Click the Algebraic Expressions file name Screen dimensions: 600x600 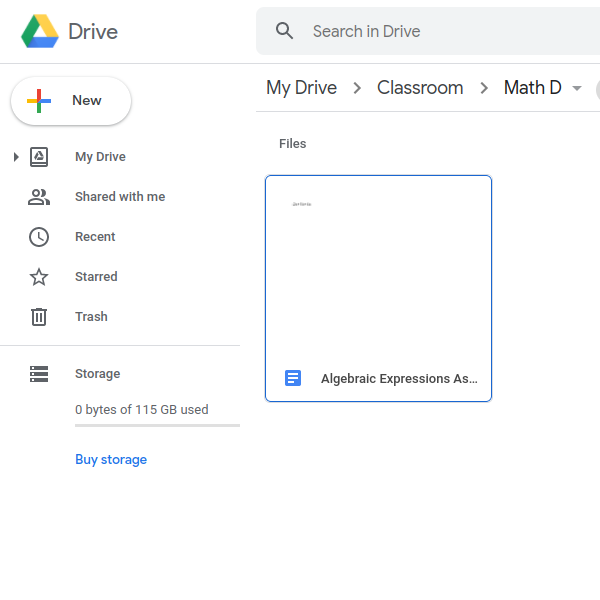point(399,379)
